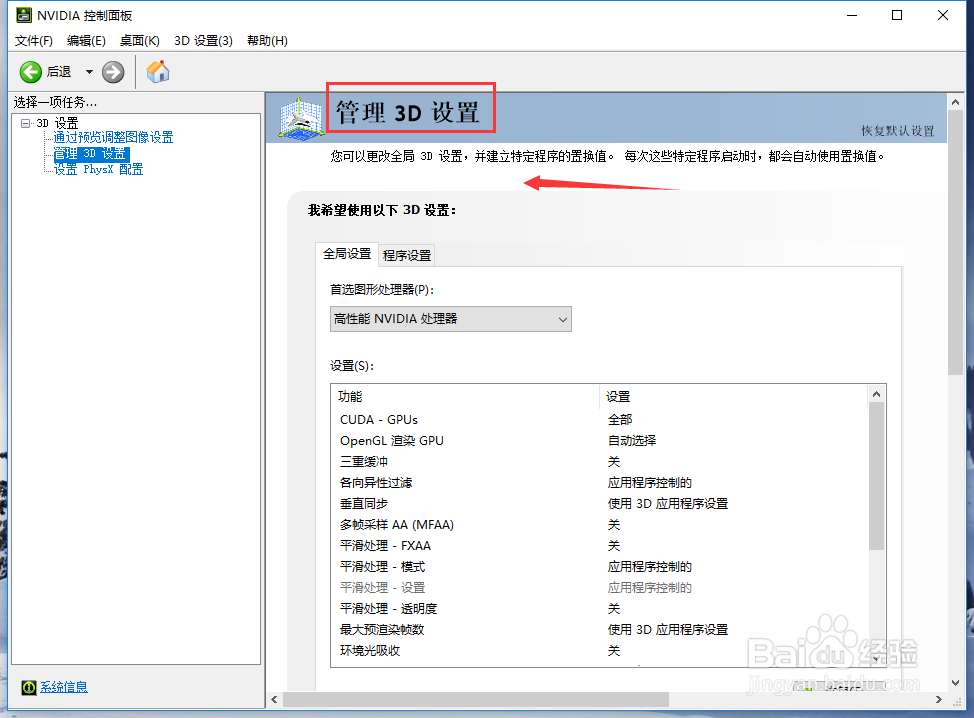The width and height of the screenshot is (974, 718).
Task: Switch to the 程序设置 tab
Action: pyautogui.click(x=407, y=255)
